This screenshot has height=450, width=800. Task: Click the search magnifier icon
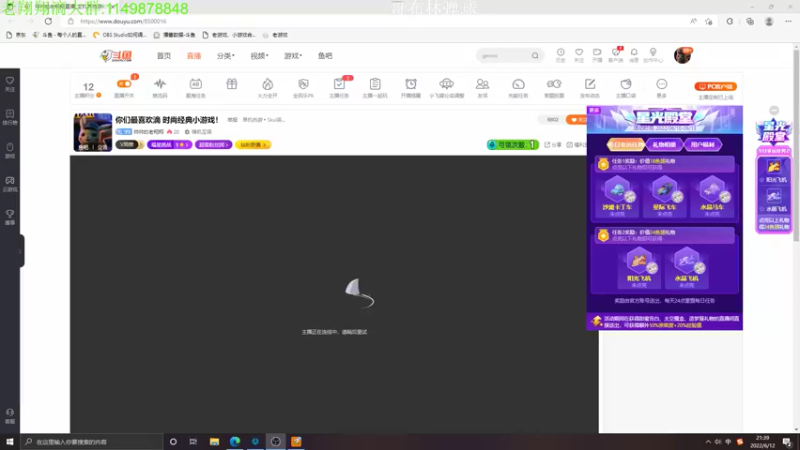535,56
